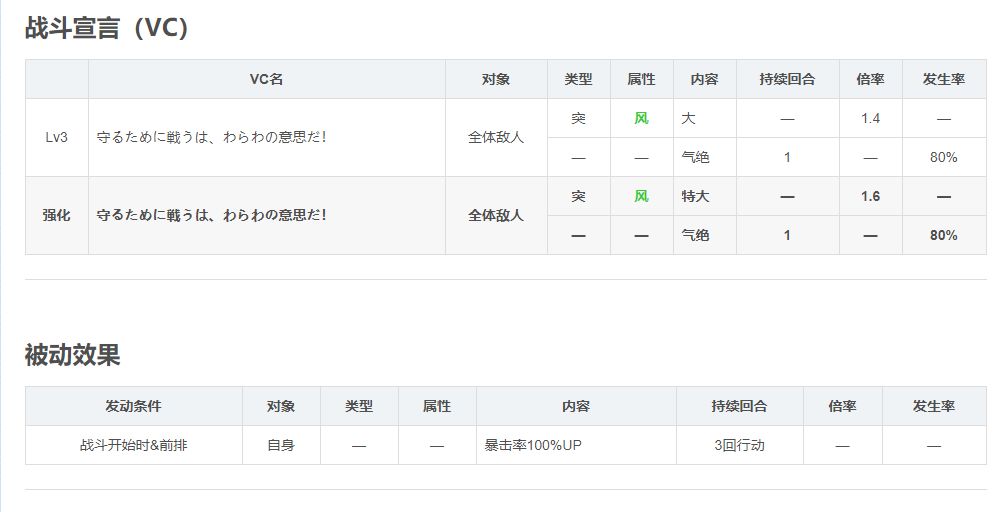Click the 全体敌人 cell in the Lv3 row

pos(496,137)
